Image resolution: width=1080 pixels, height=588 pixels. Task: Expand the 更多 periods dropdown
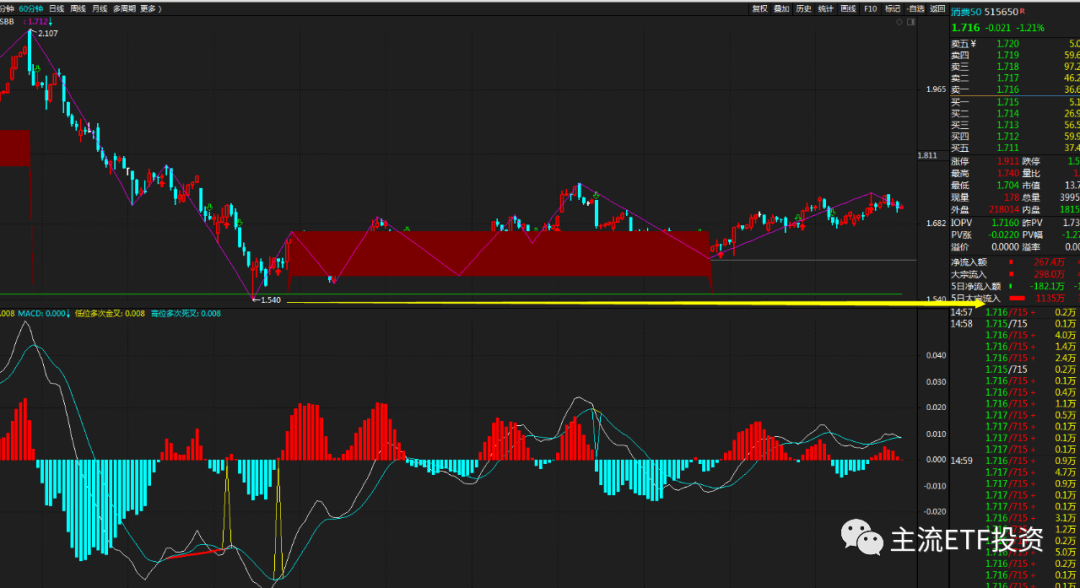[149, 9]
